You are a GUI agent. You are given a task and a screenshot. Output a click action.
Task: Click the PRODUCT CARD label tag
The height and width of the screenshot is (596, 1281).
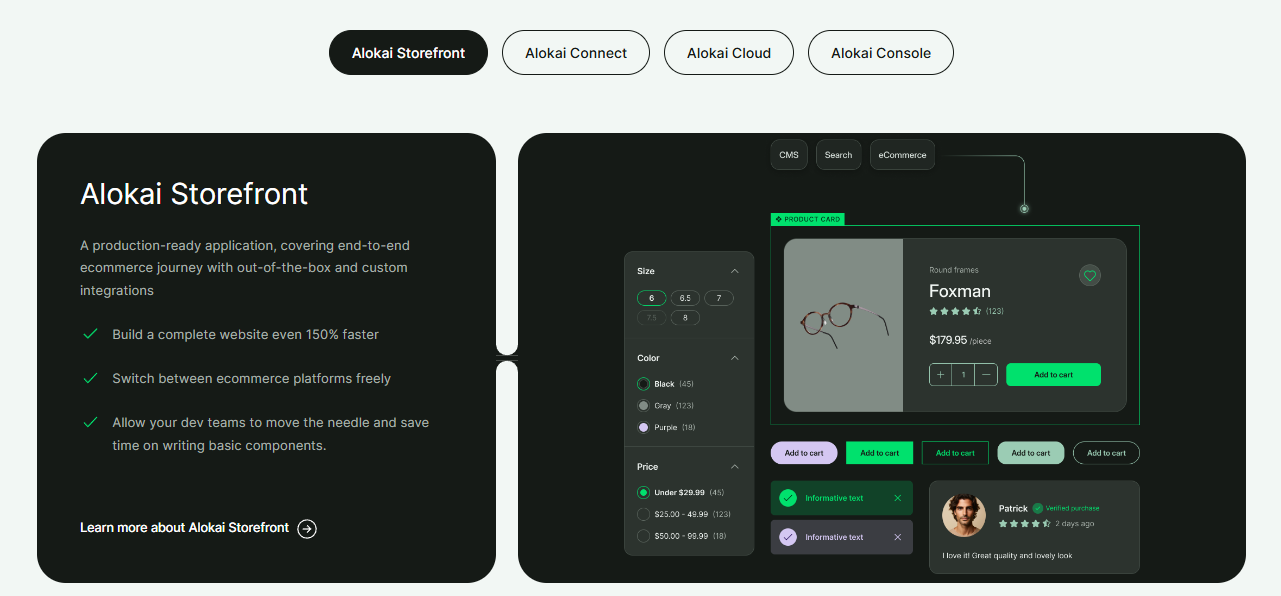tap(808, 219)
